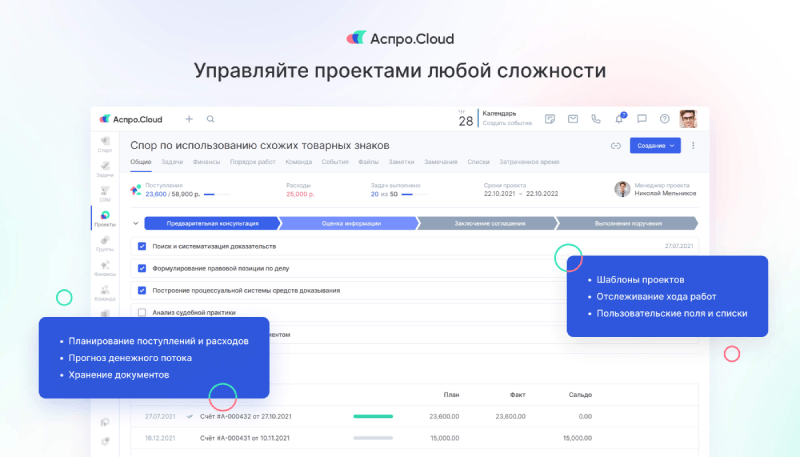The image size is (800, 457).
Task: Open the help question mark icon
Action: point(664,119)
